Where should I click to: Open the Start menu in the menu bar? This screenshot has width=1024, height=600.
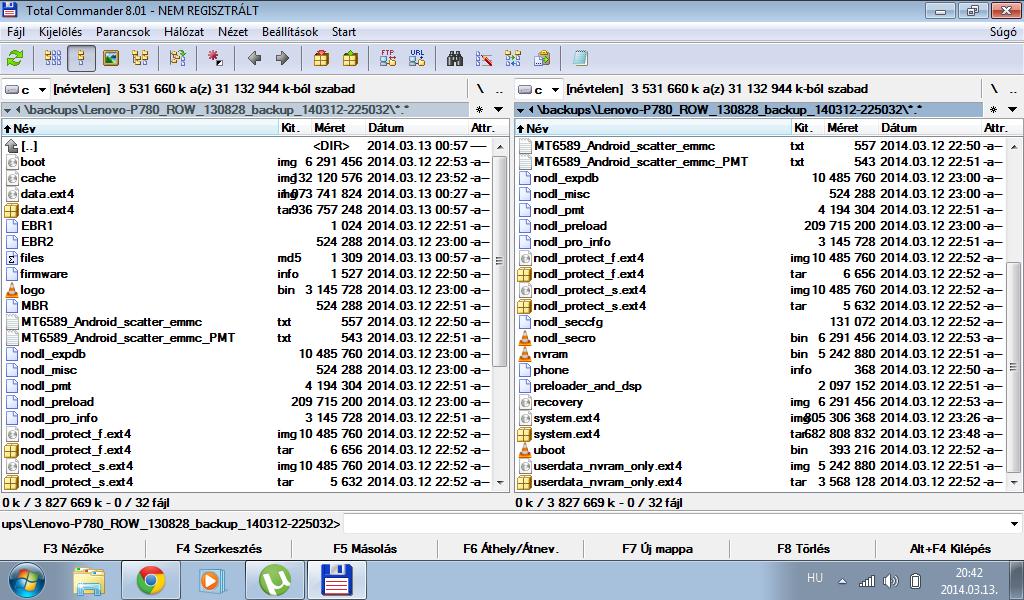click(x=344, y=32)
